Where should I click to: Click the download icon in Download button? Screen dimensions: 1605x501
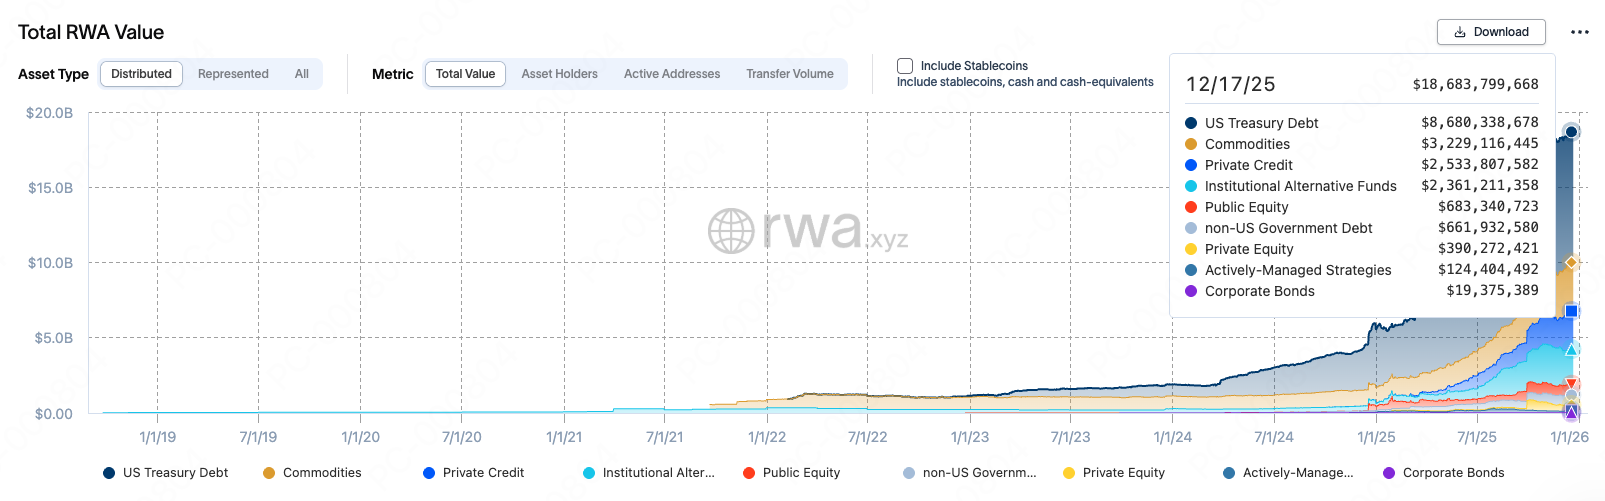tap(1460, 32)
